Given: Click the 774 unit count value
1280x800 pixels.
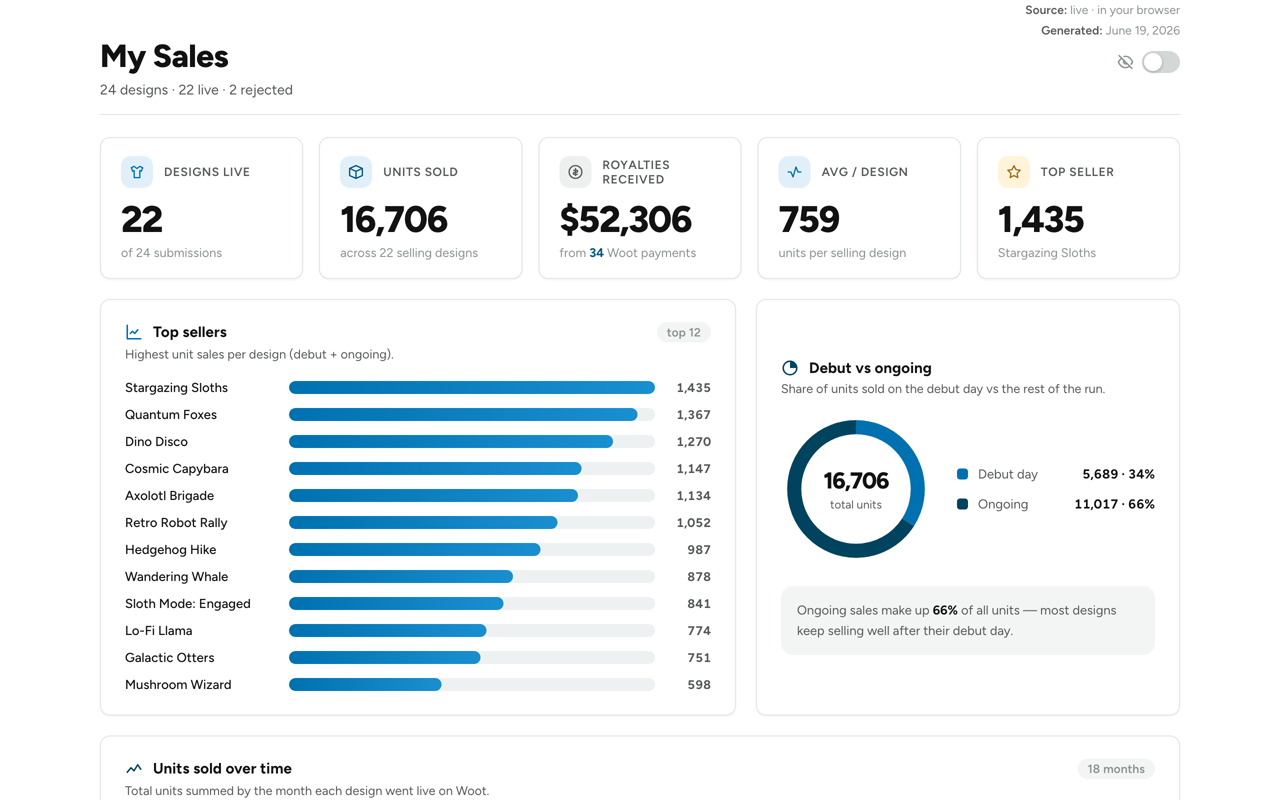Looking at the screenshot, I should (x=699, y=631).
